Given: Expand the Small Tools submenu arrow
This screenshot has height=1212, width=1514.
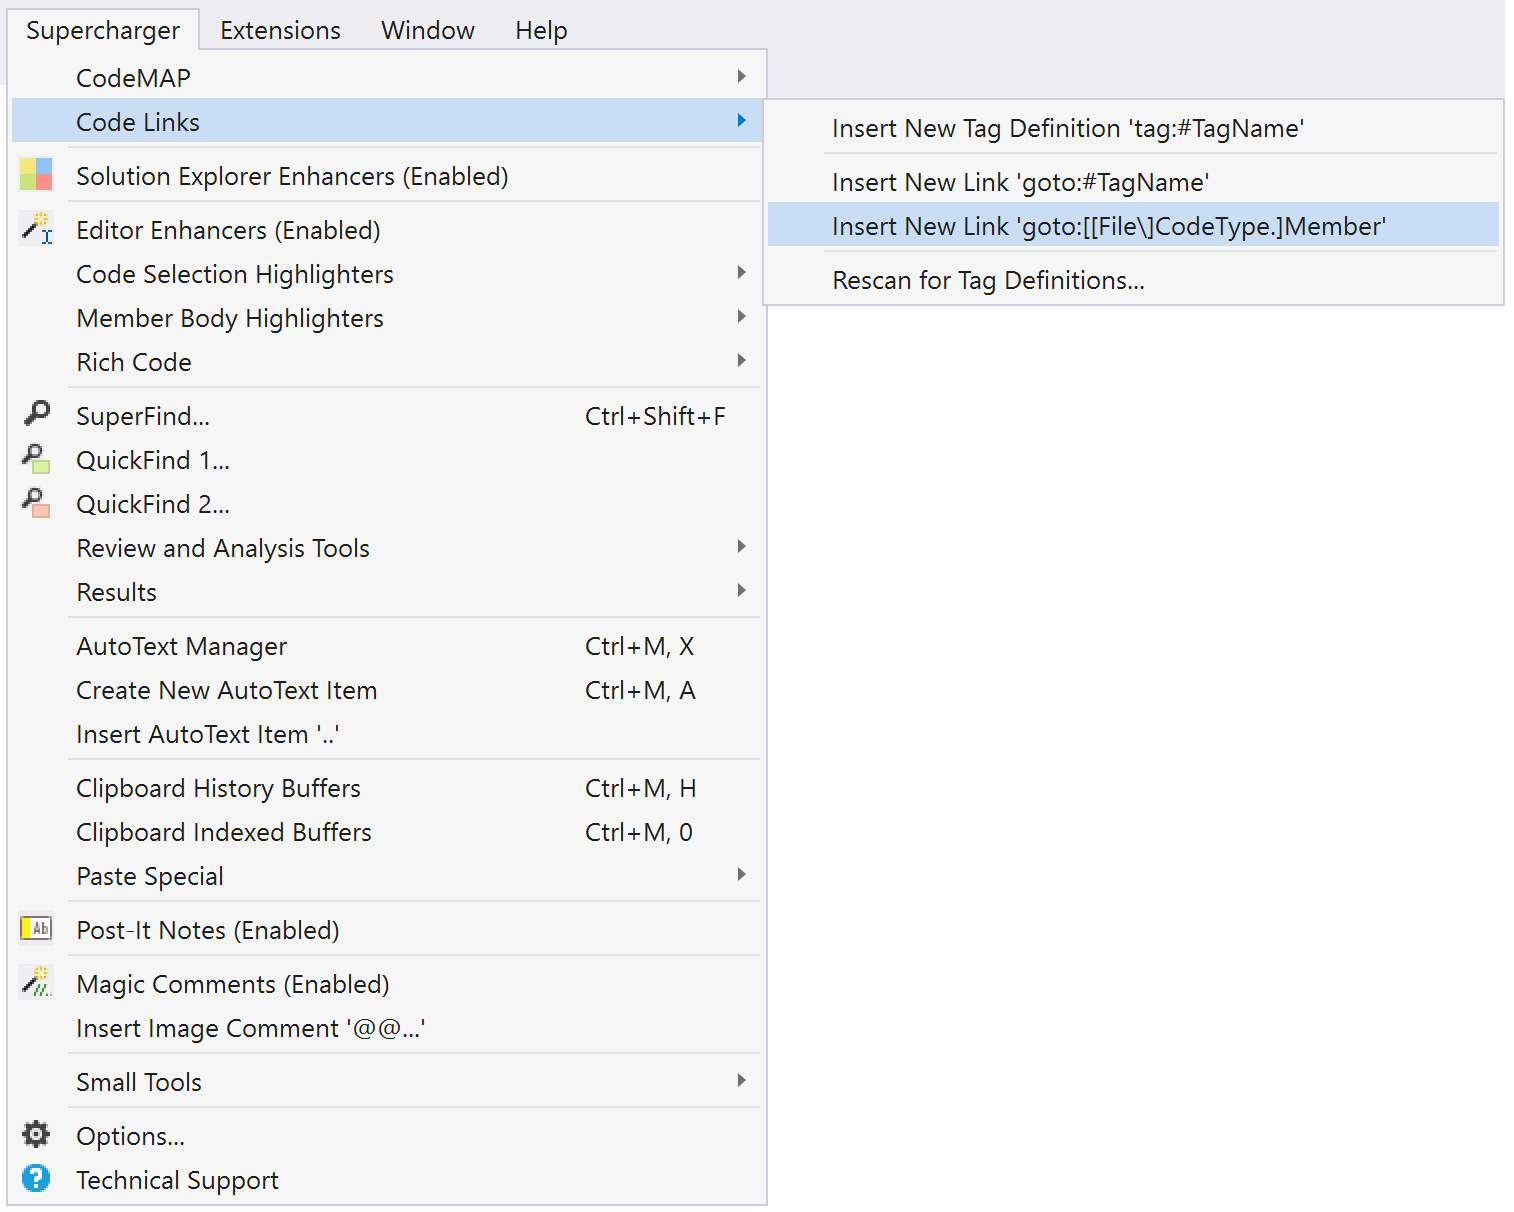Looking at the screenshot, I should pyautogui.click(x=741, y=1080).
